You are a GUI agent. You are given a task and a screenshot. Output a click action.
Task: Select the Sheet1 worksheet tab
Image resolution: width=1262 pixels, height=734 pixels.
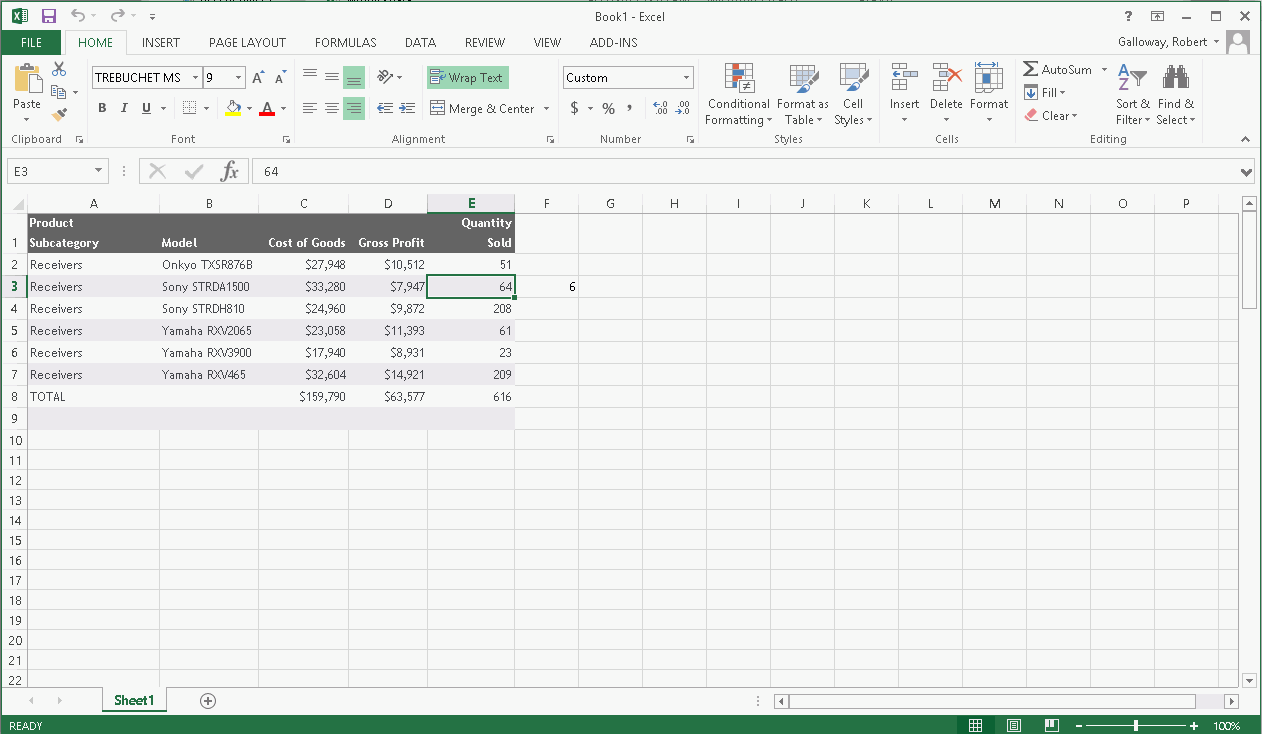[x=134, y=701]
